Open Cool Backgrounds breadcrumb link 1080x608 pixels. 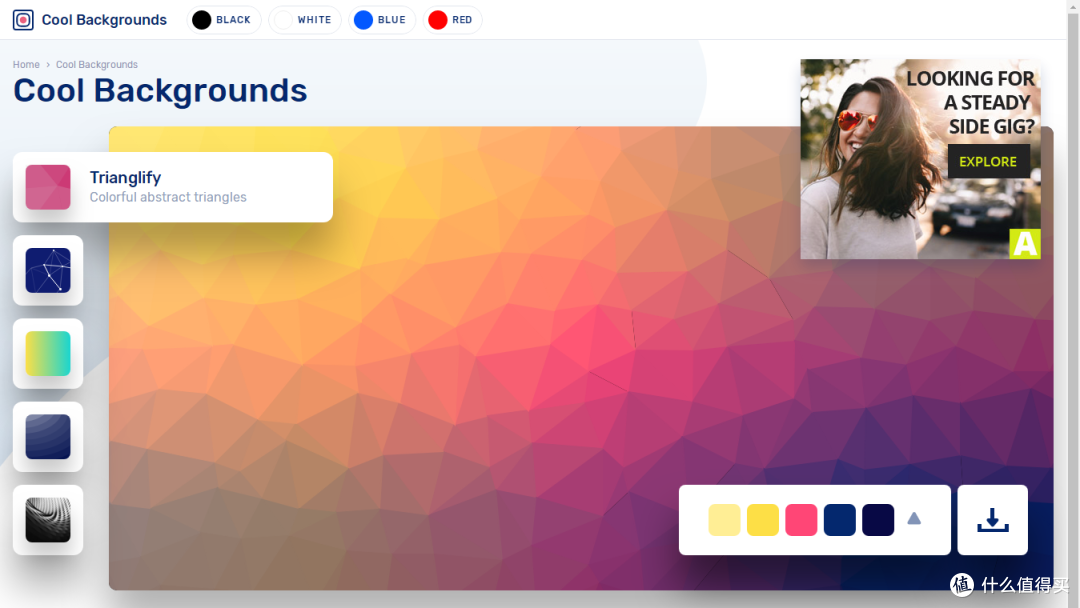(x=96, y=65)
